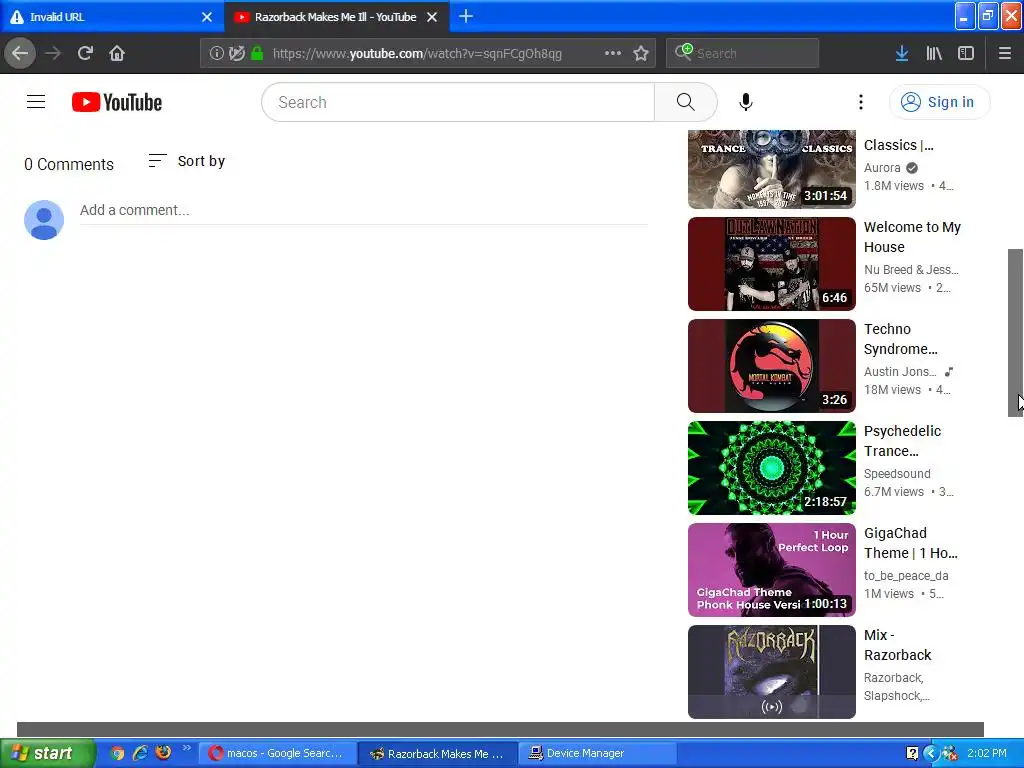This screenshot has width=1024, height=768.
Task: Launch Chrome from the quick launch bar
Action: click(x=117, y=753)
